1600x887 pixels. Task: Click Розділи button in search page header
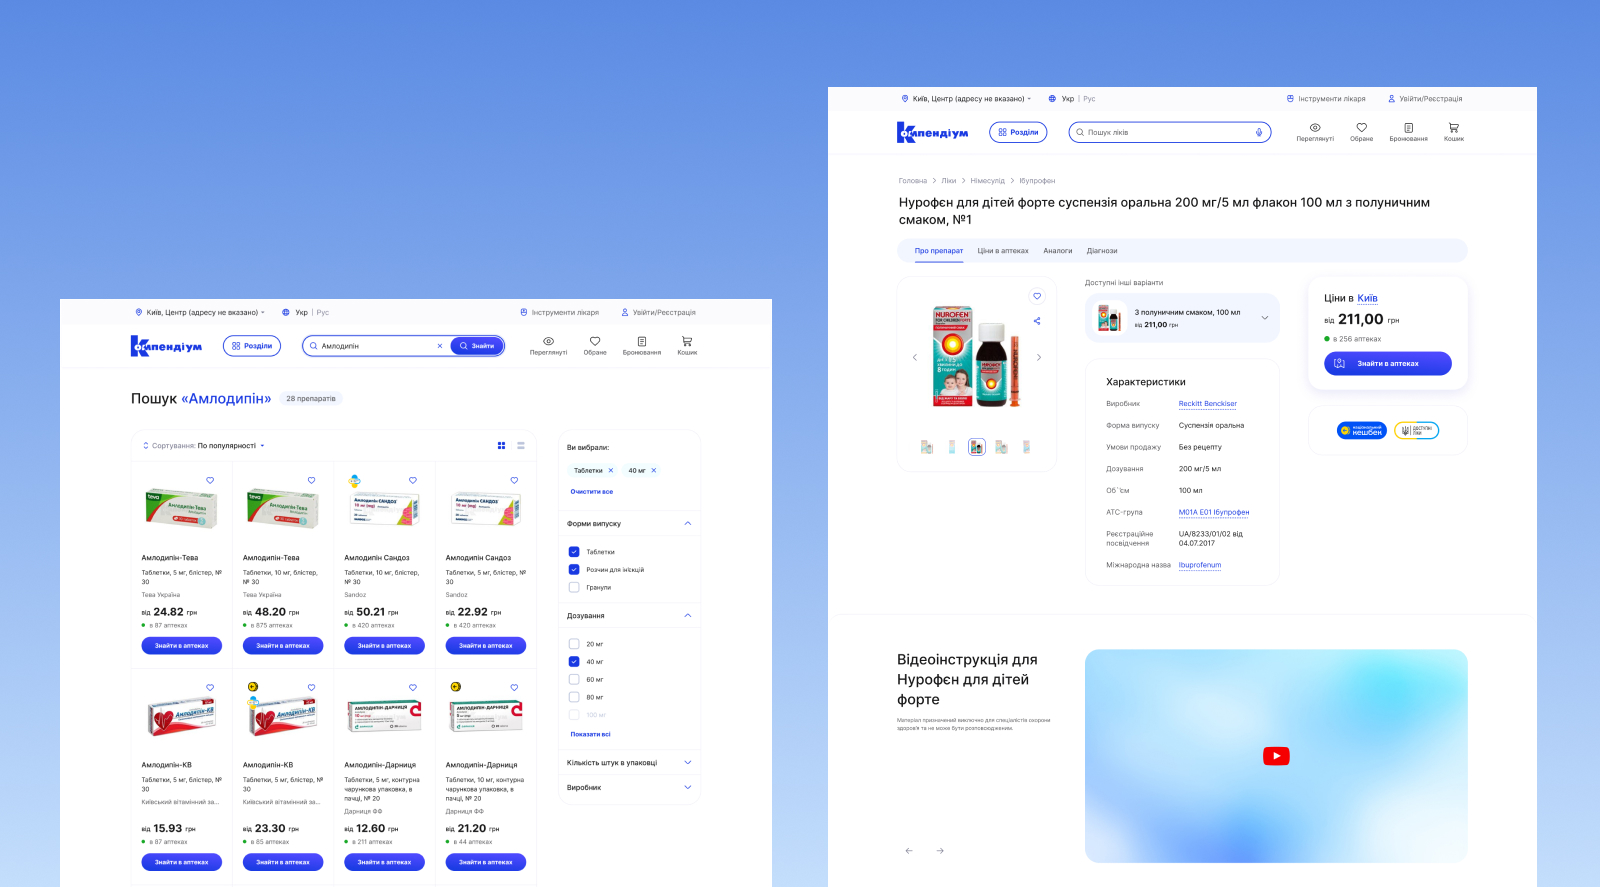tap(252, 346)
